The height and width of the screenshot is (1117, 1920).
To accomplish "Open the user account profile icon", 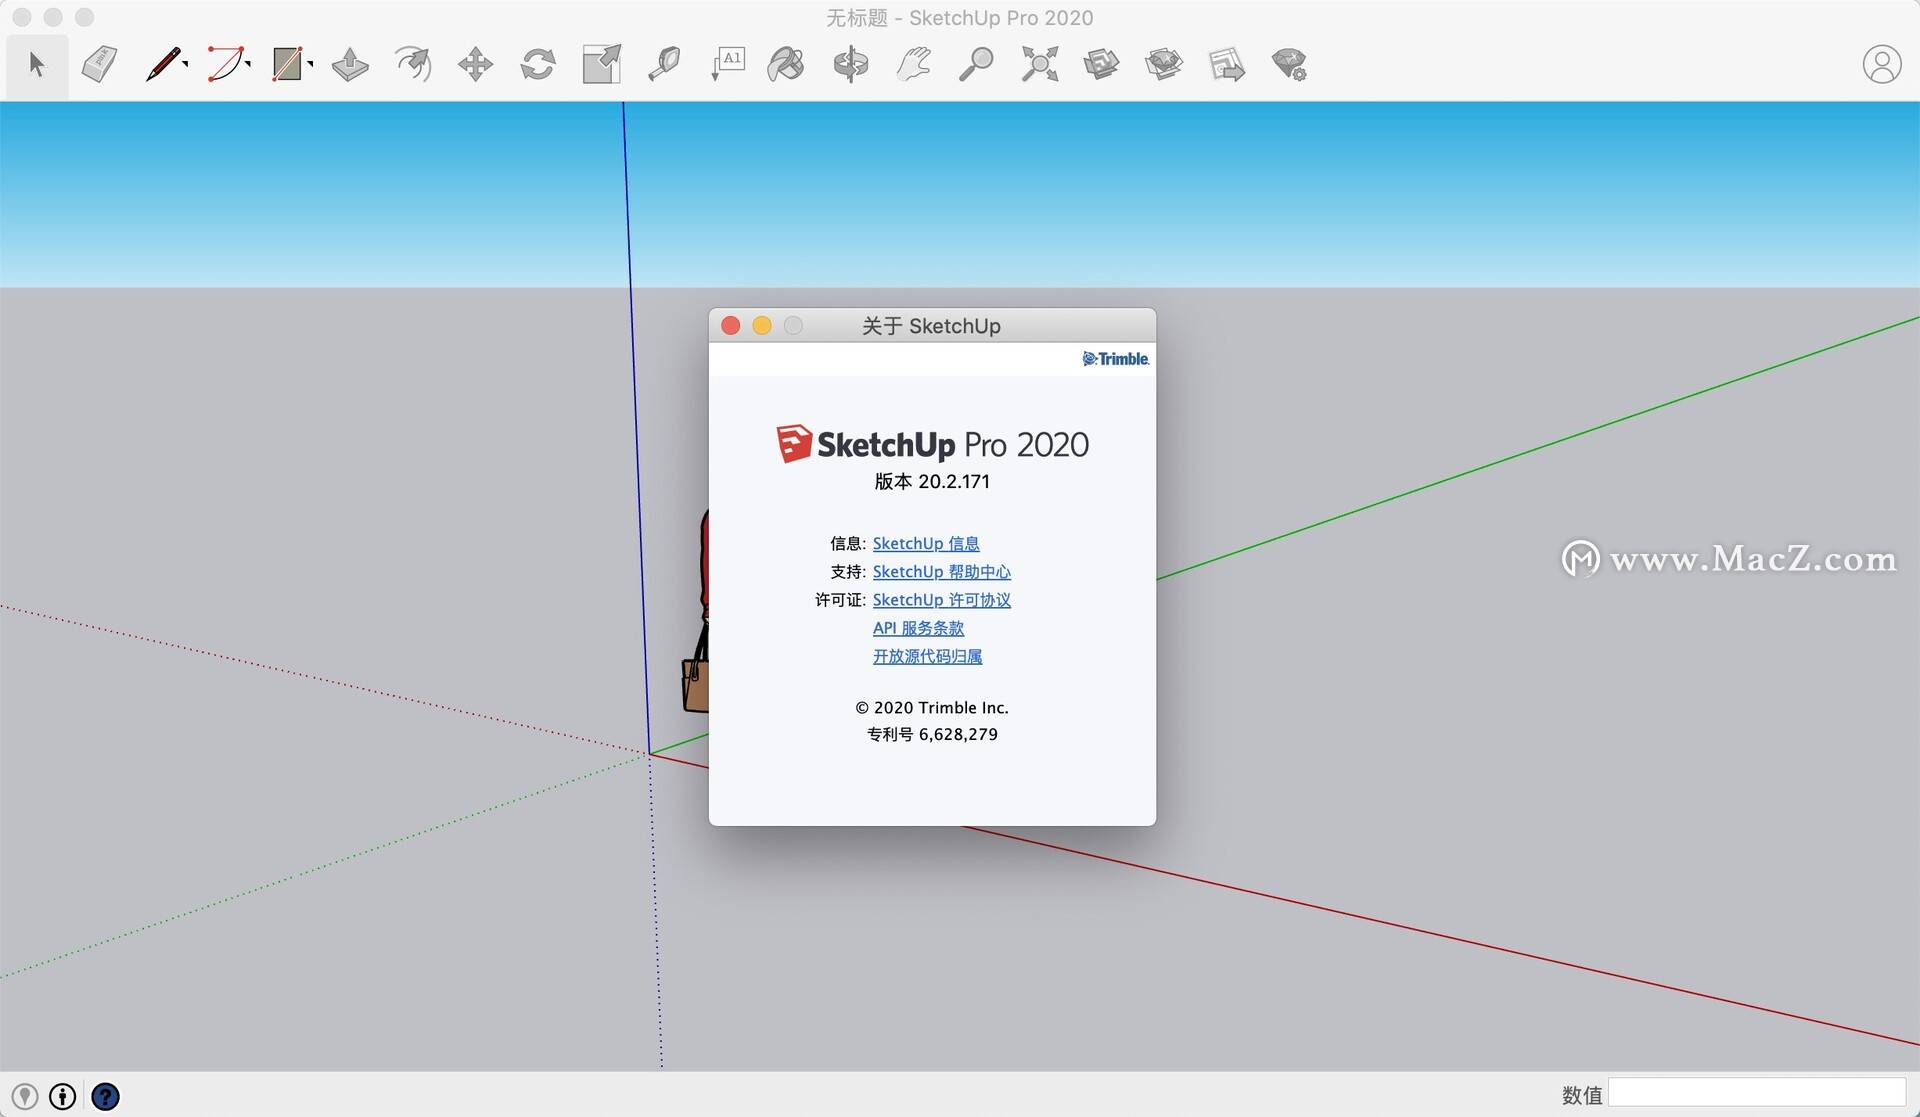I will point(1881,65).
